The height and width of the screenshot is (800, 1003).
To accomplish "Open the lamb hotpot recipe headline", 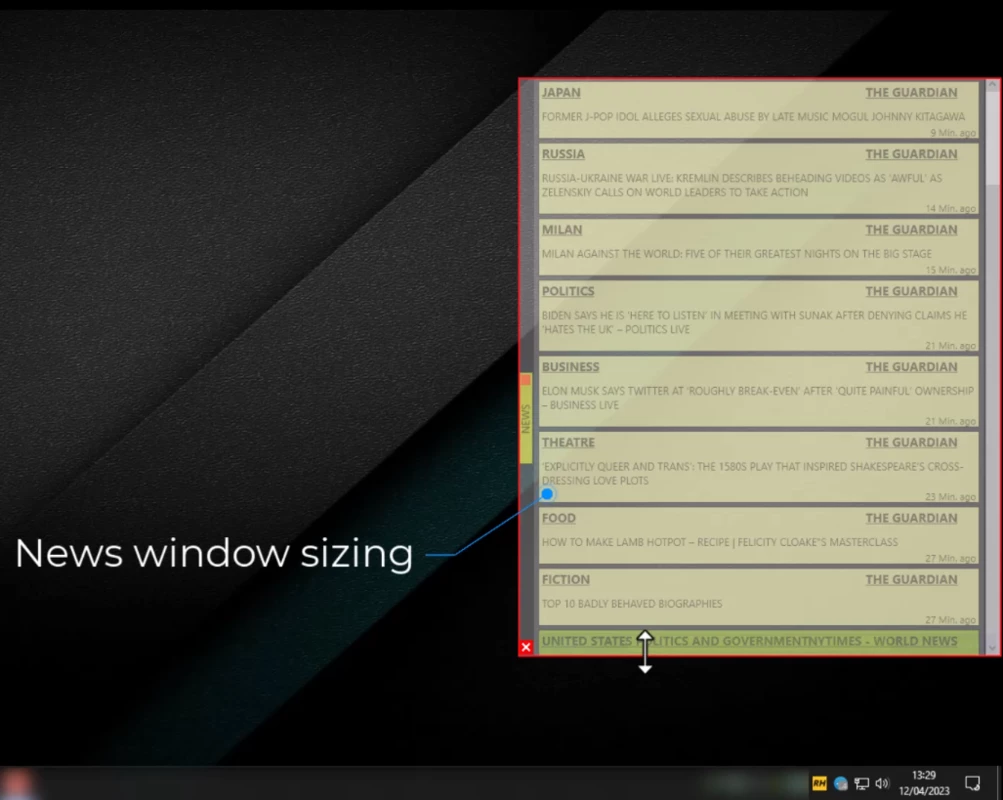I will pyautogui.click(x=720, y=542).
